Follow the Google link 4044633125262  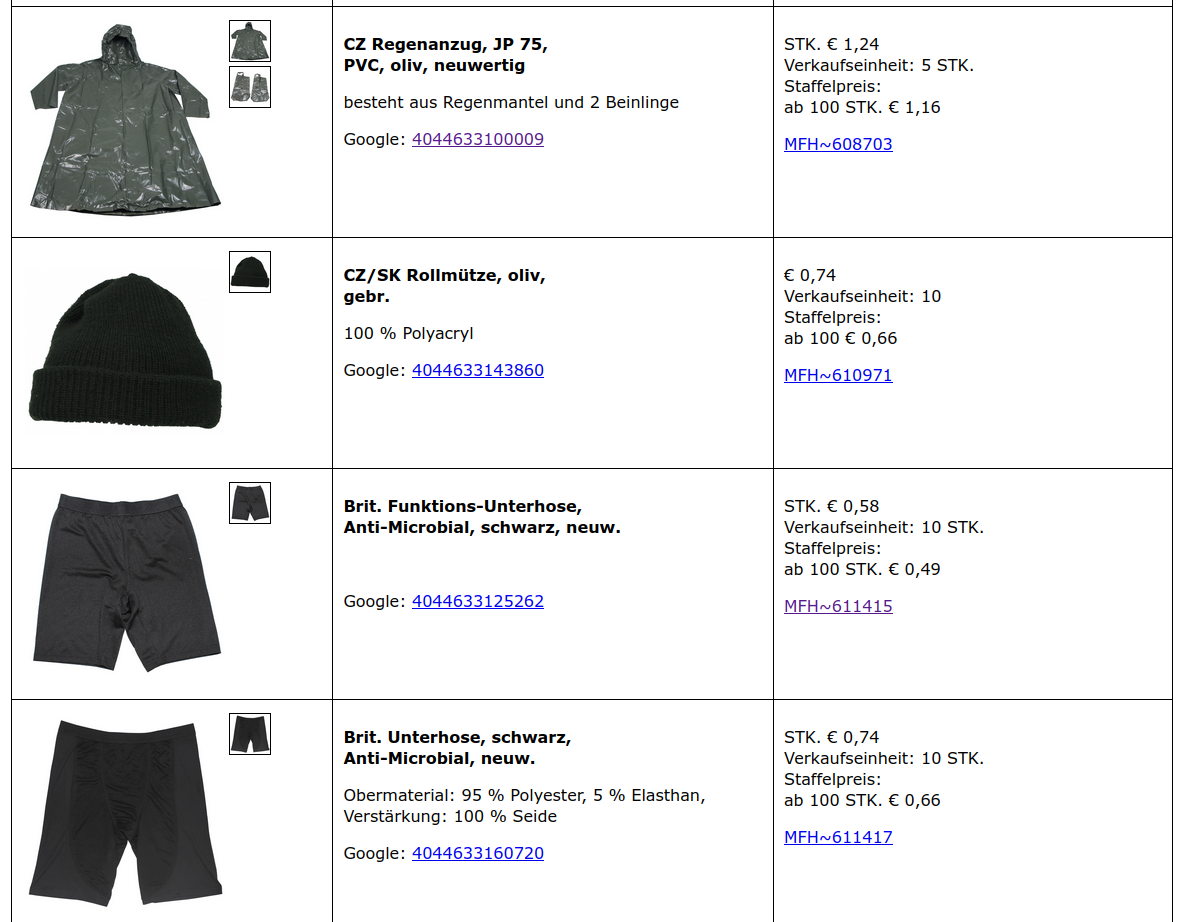tap(478, 601)
